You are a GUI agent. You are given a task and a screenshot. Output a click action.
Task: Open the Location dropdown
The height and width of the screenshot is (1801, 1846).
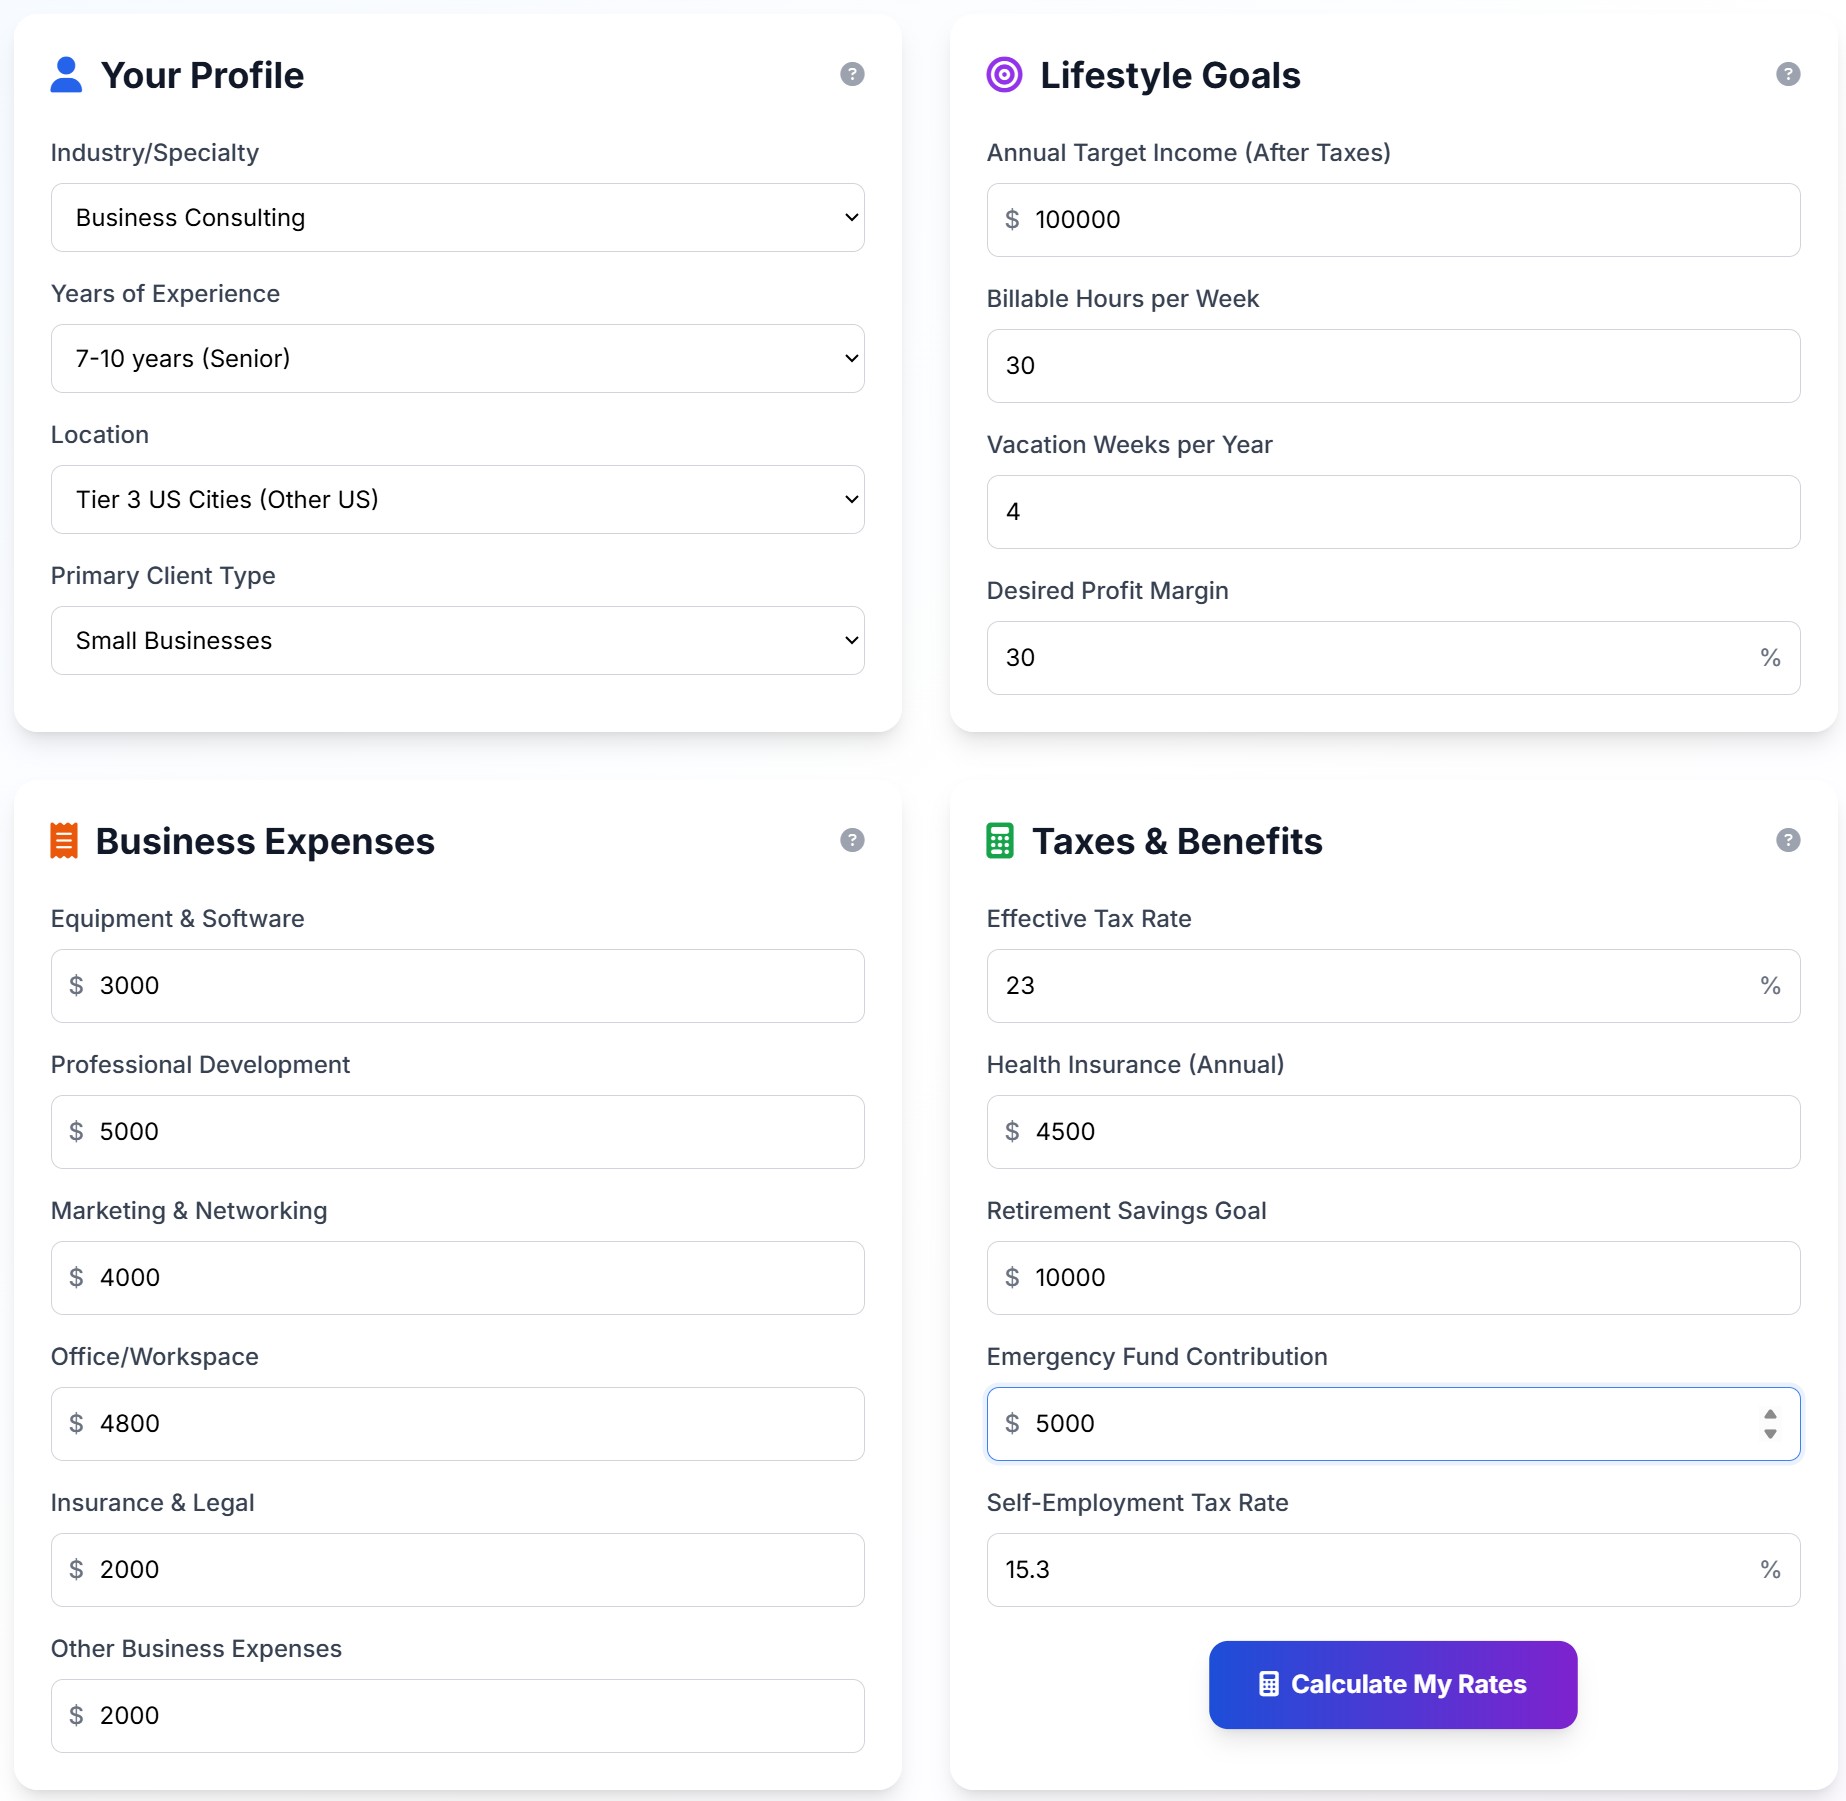[x=457, y=499]
